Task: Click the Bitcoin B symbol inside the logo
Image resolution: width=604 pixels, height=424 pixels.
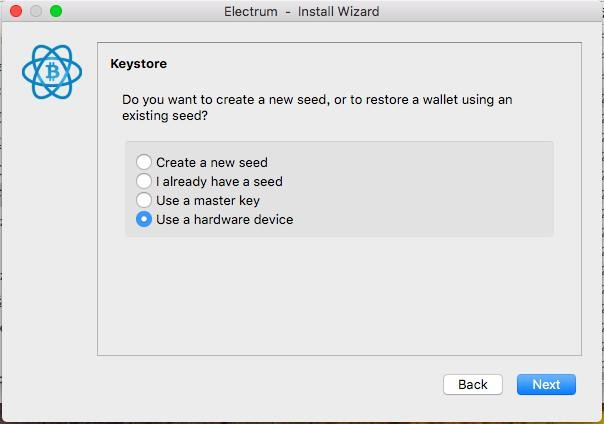Action: (52, 72)
